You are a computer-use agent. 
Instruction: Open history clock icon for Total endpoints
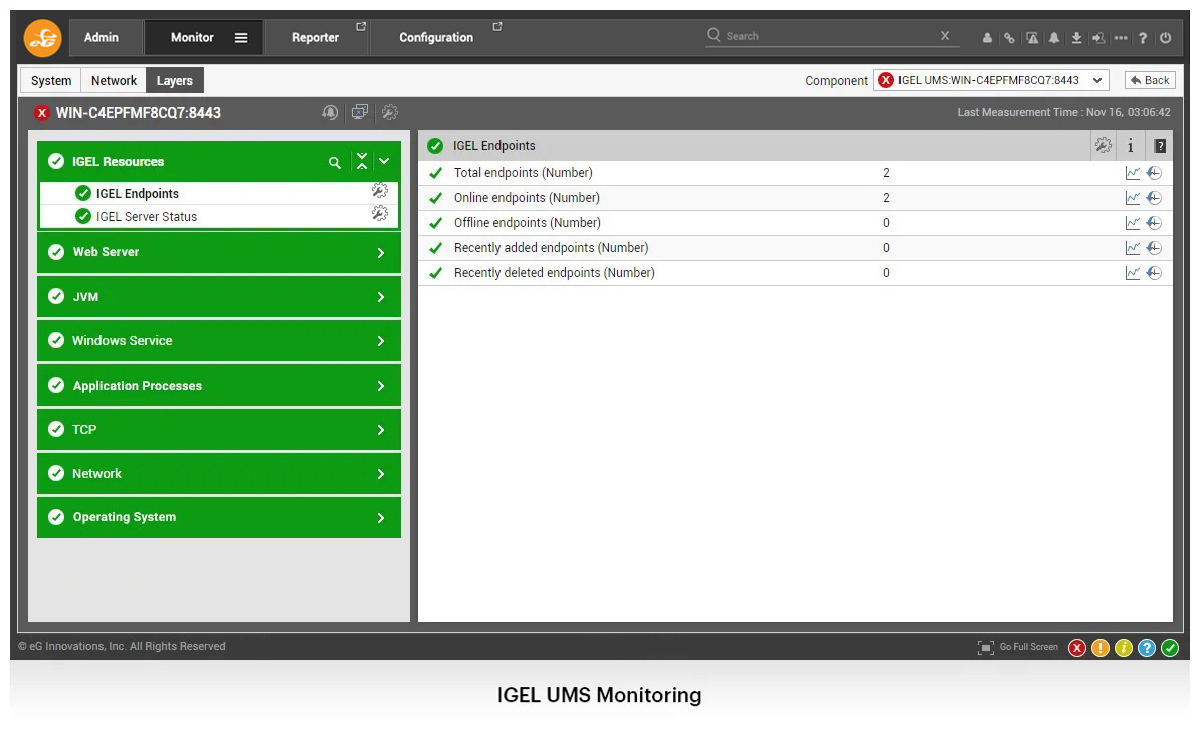tap(1154, 173)
